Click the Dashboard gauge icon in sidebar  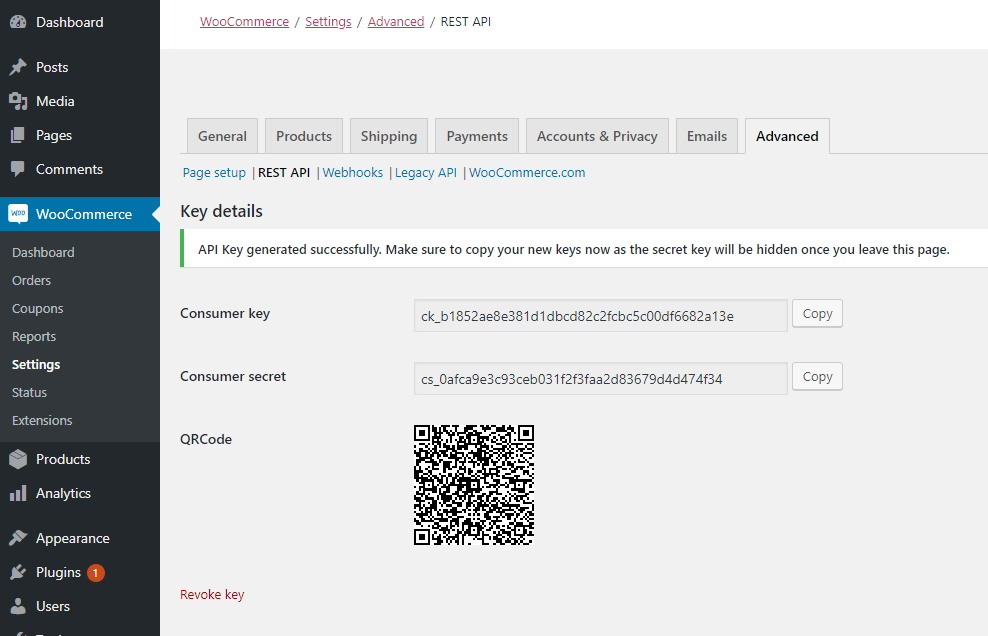[18, 22]
